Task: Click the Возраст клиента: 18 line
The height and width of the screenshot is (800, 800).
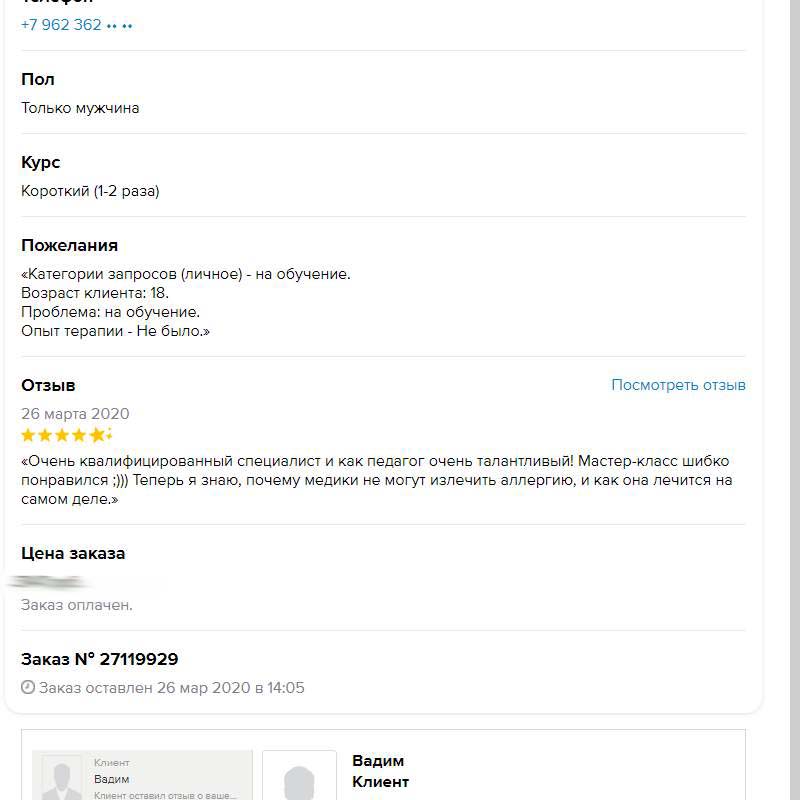Action: [95, 293]
